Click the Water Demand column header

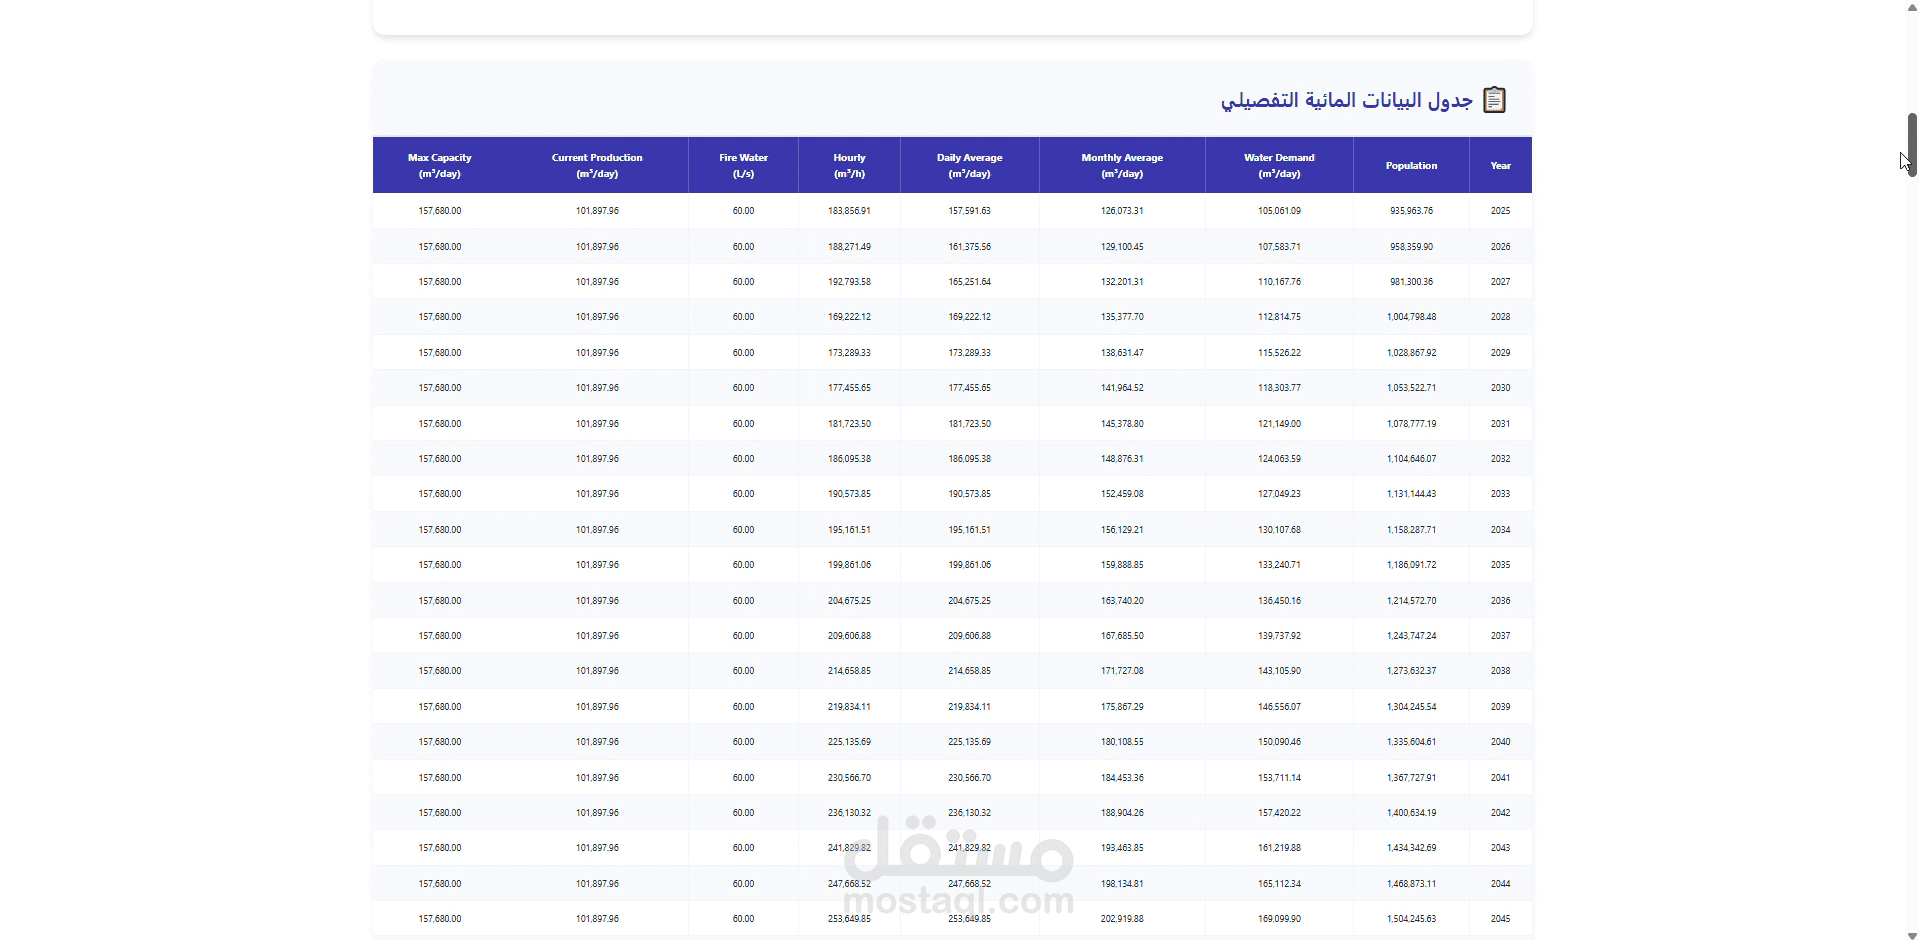(x=1279, y=166)
